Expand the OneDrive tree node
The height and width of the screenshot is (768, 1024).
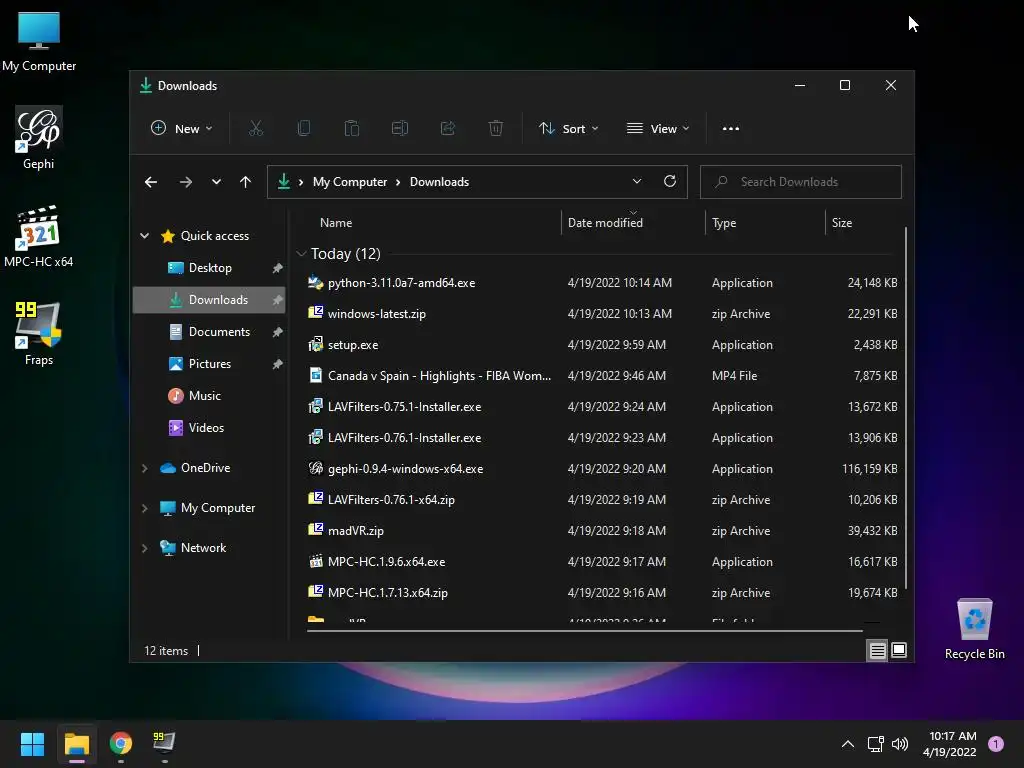pyautogui.click(x=144, y=468)
